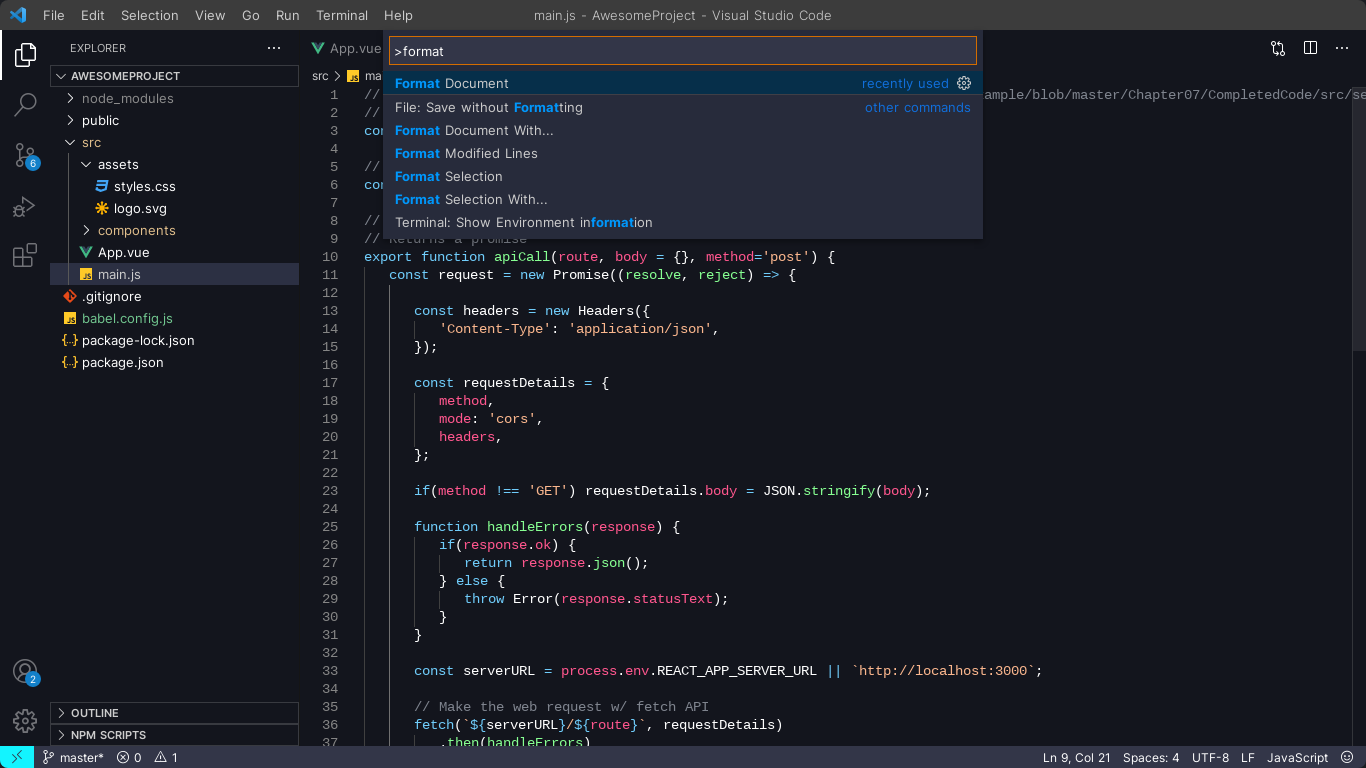This screenshot has height=768, width=1366.
Task: Split the editor using the split icon
Action: tap(1310, 47)
